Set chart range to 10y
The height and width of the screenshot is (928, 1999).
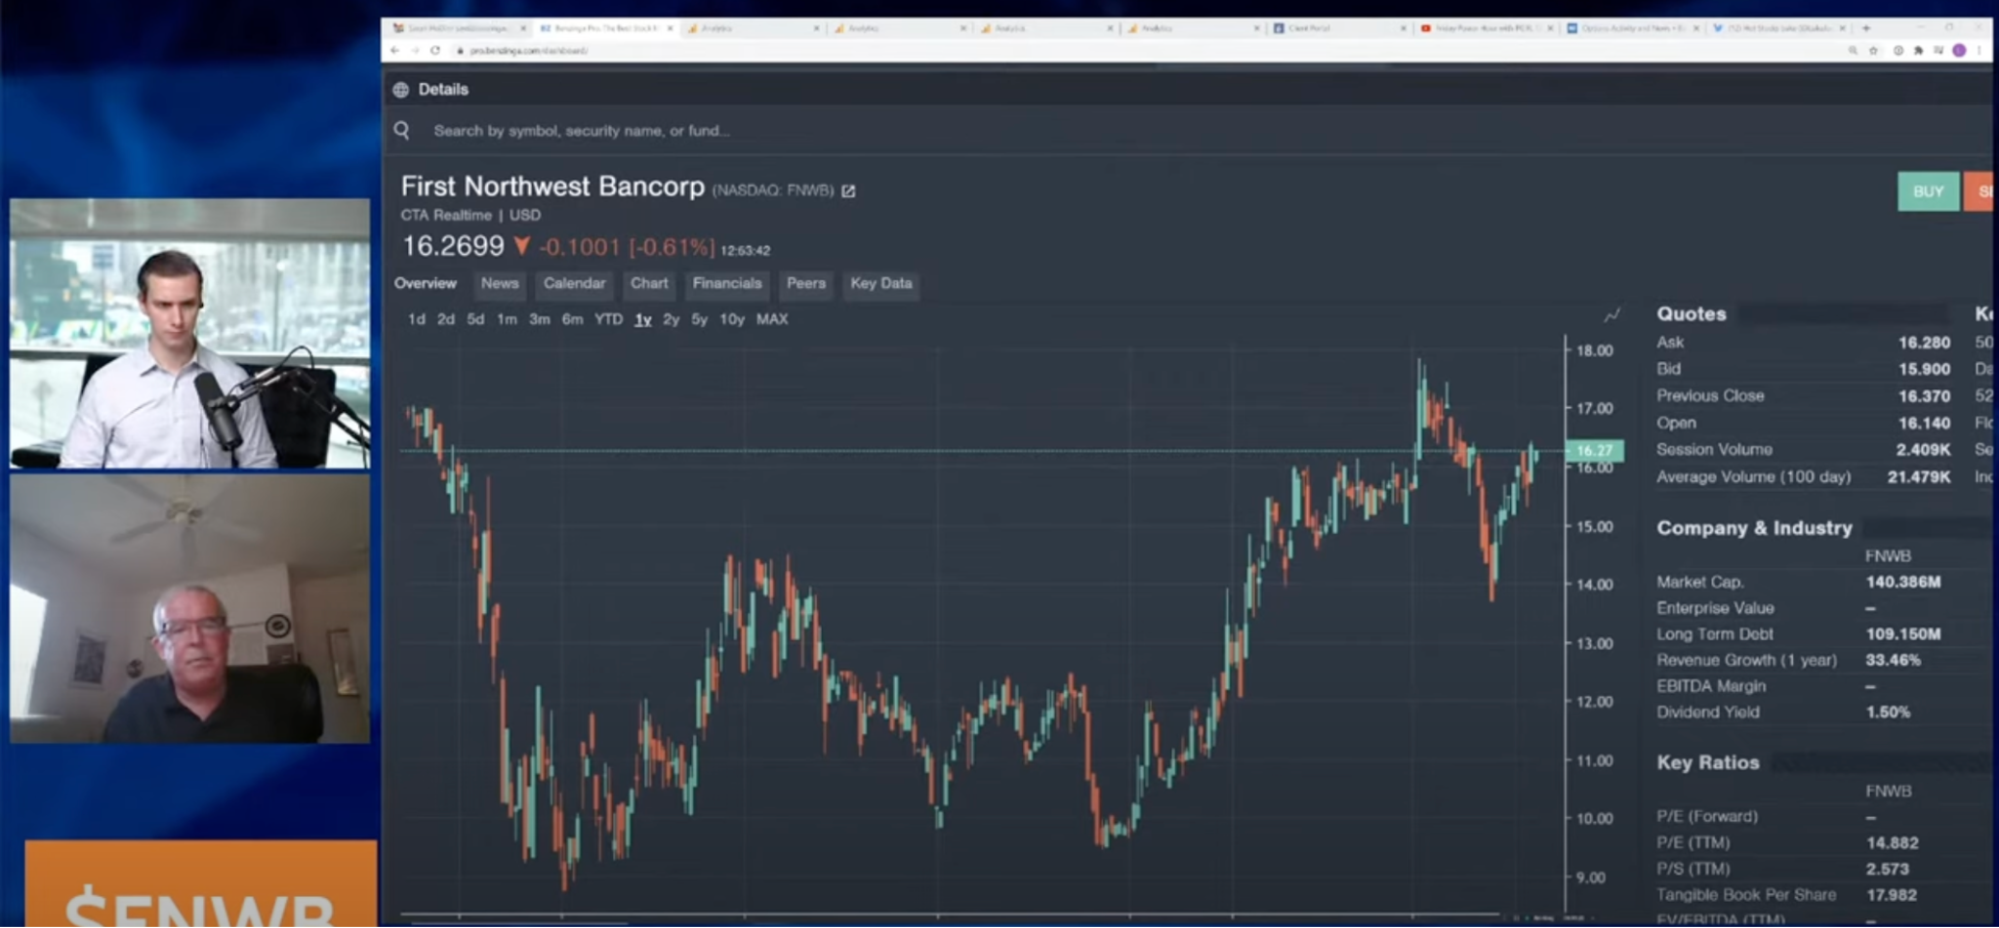pos(732,319)
